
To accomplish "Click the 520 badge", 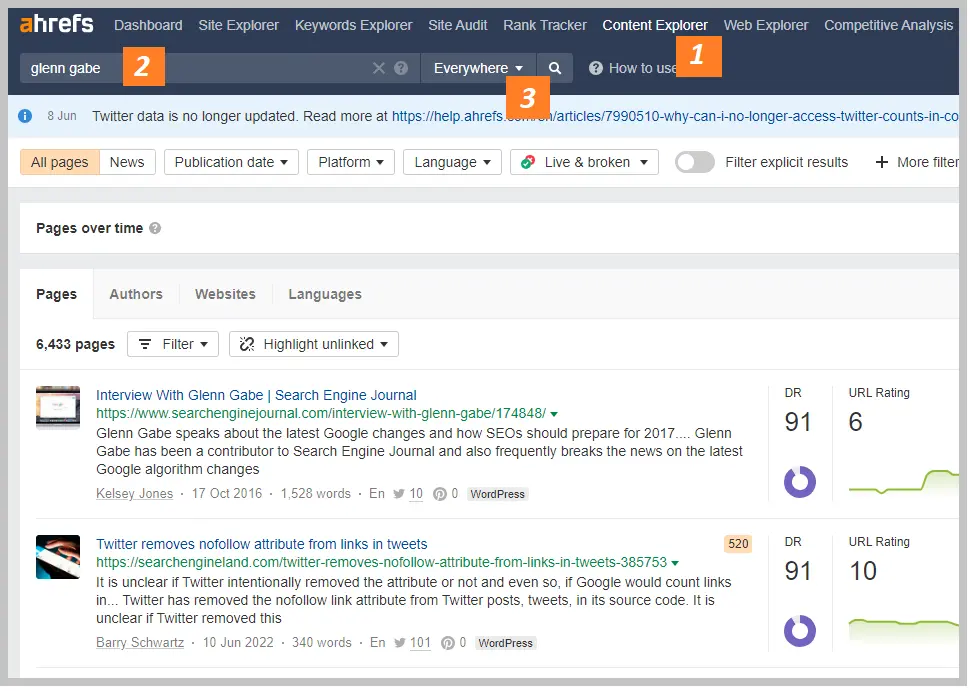I will click(738, 544).
